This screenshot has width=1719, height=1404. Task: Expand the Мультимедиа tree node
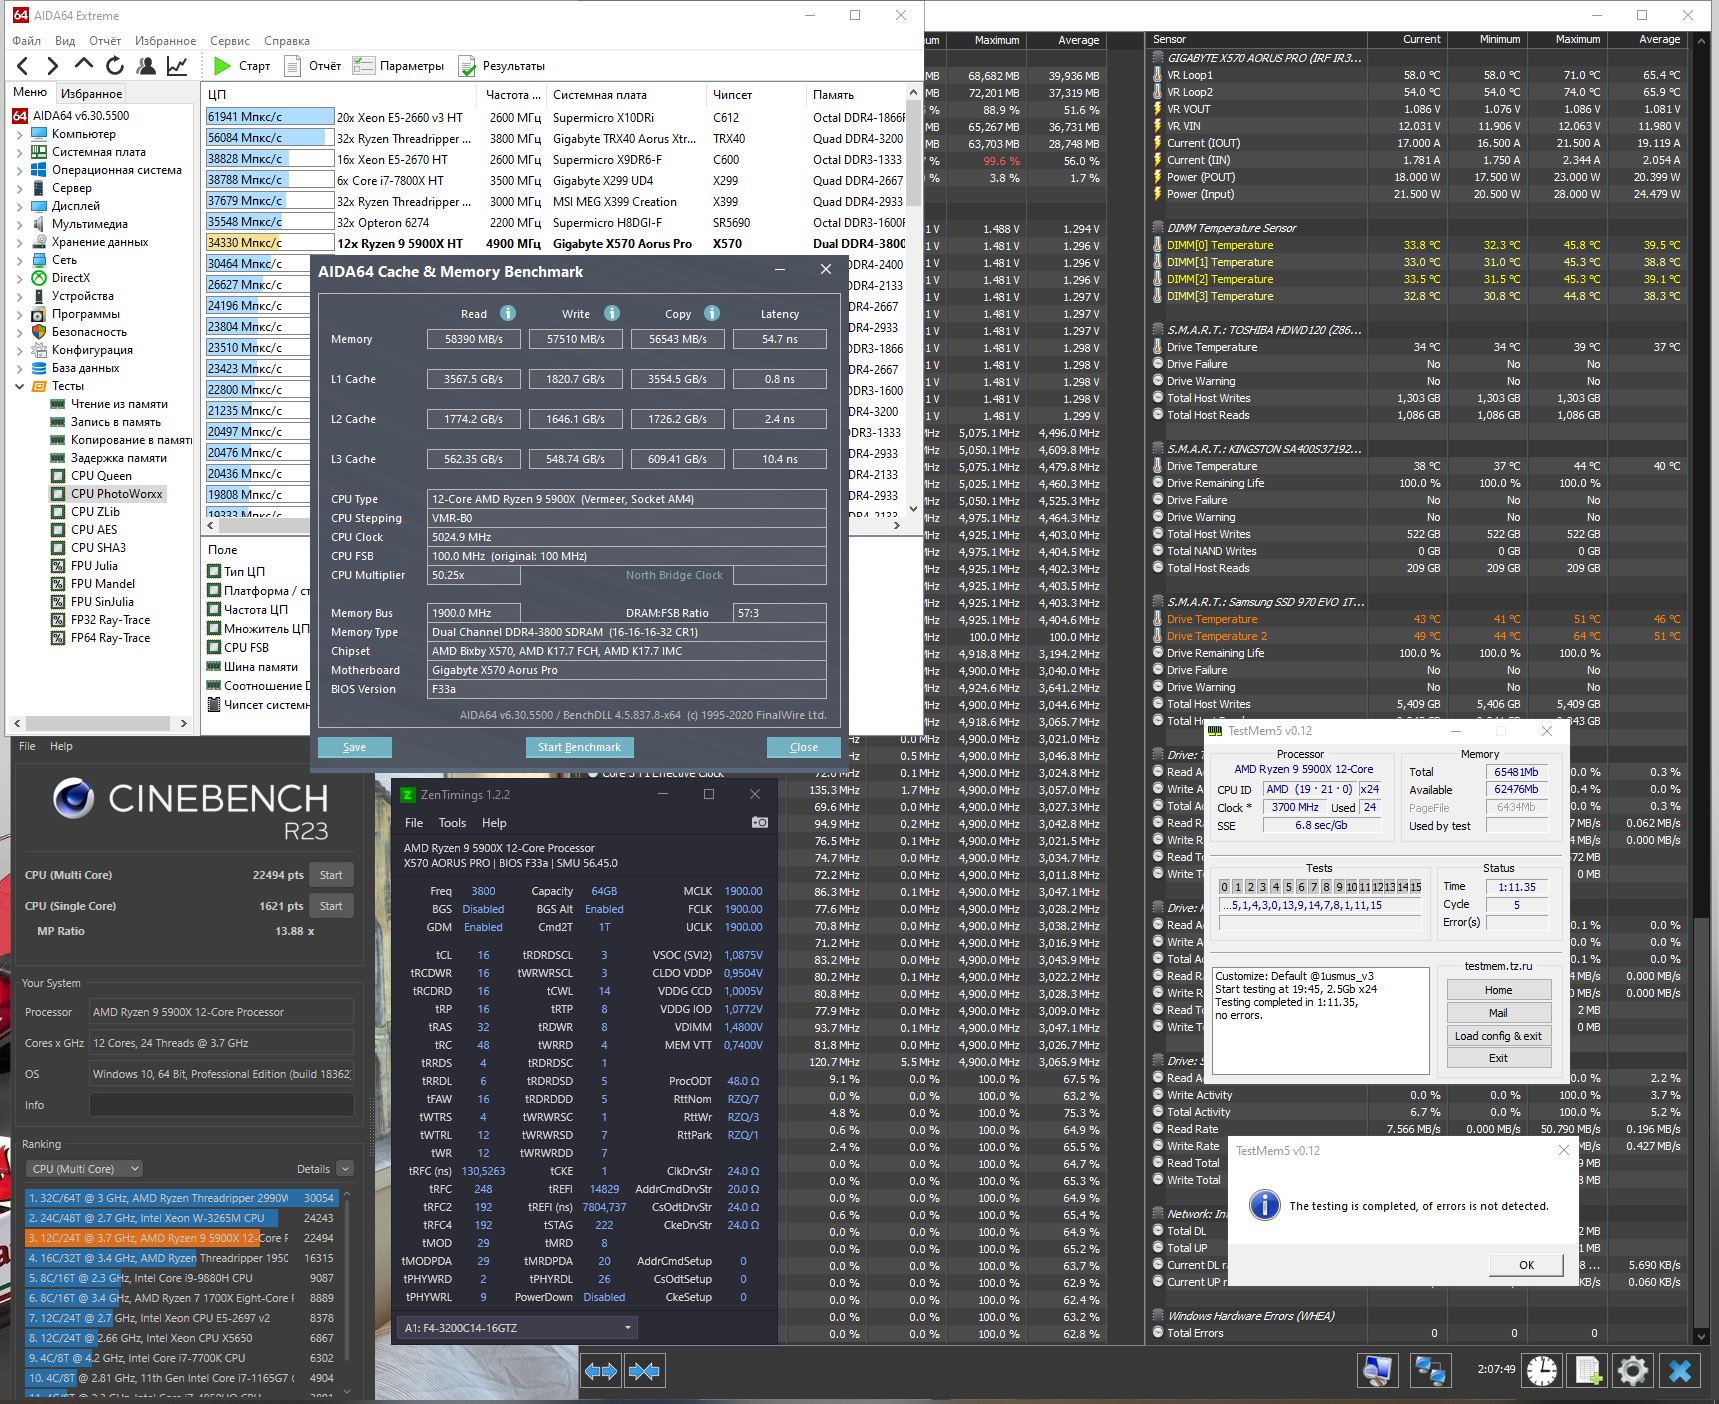[x=19, y=224]
